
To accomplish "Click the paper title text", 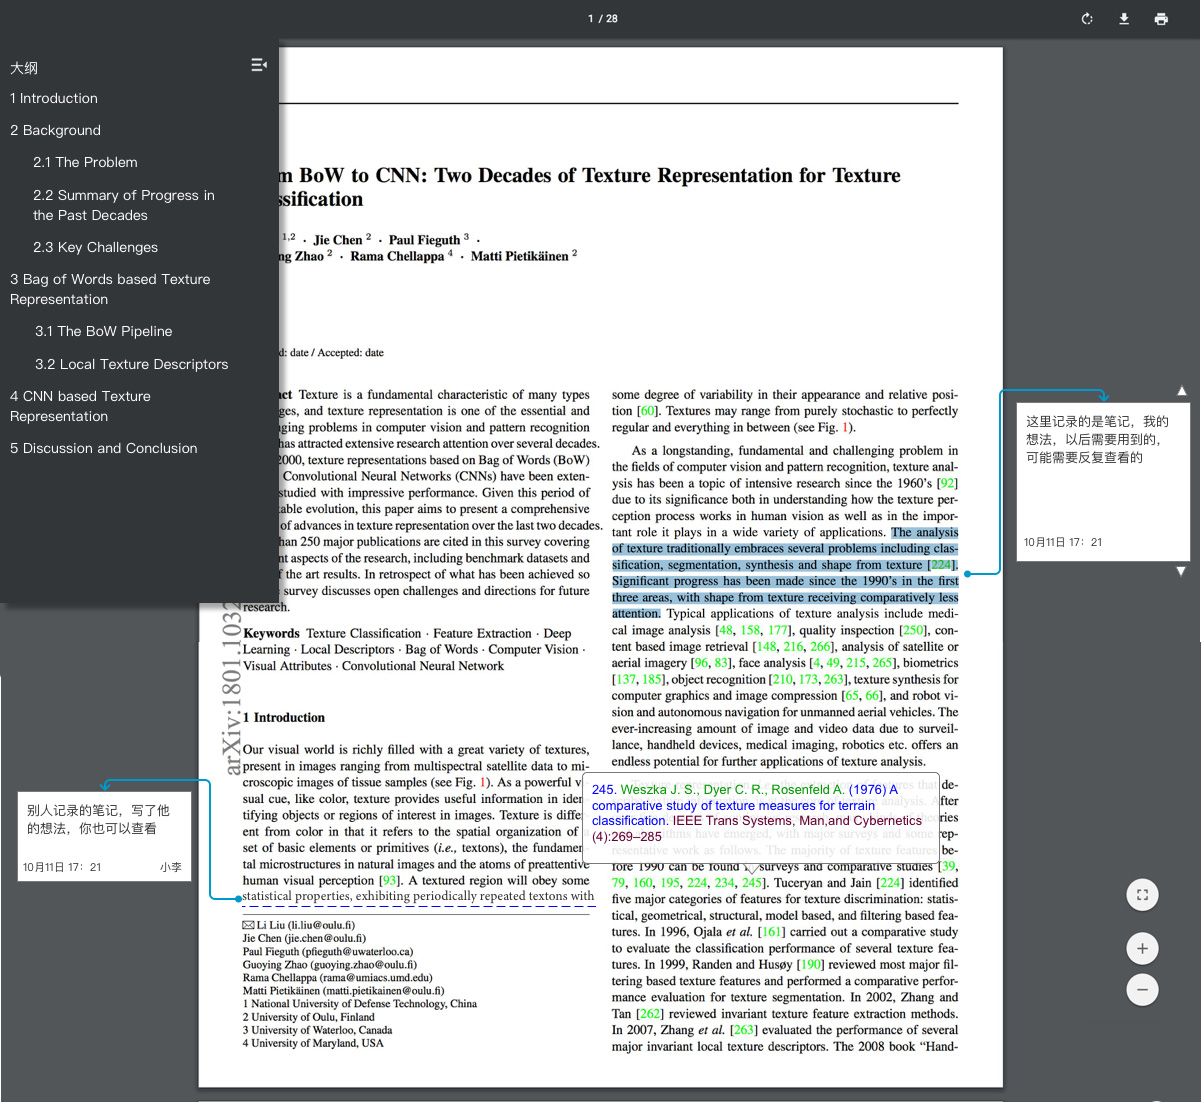I will (590, 187).
